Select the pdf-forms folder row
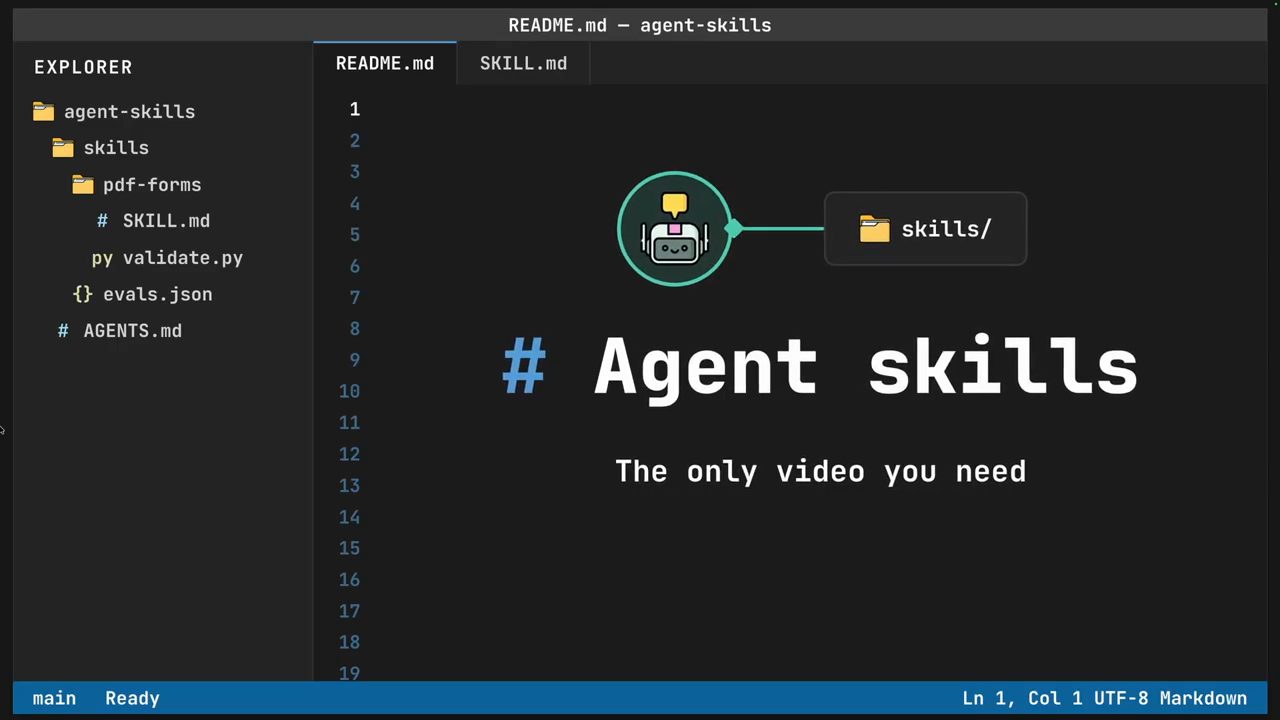 [x=163, y=184]
